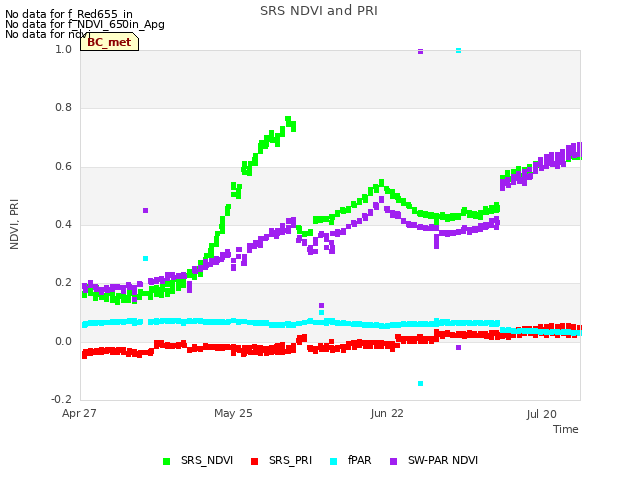Viewport: 640px width, 480px height.
Task: Select the fPAR legend label
Action: 360,460
